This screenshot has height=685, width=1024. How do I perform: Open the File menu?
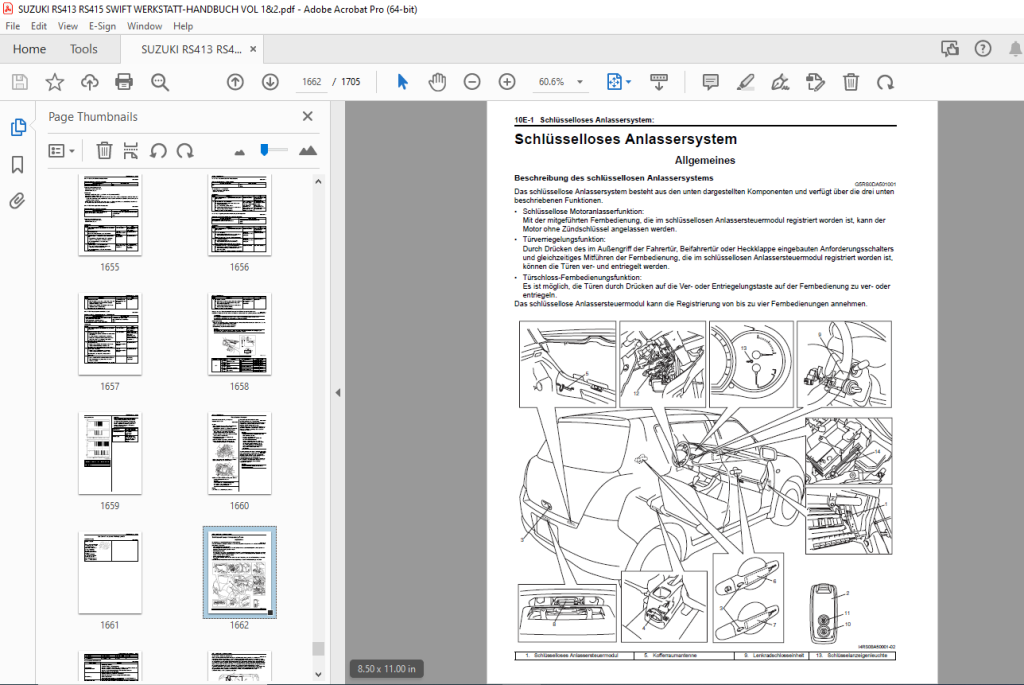click(12, 26)
